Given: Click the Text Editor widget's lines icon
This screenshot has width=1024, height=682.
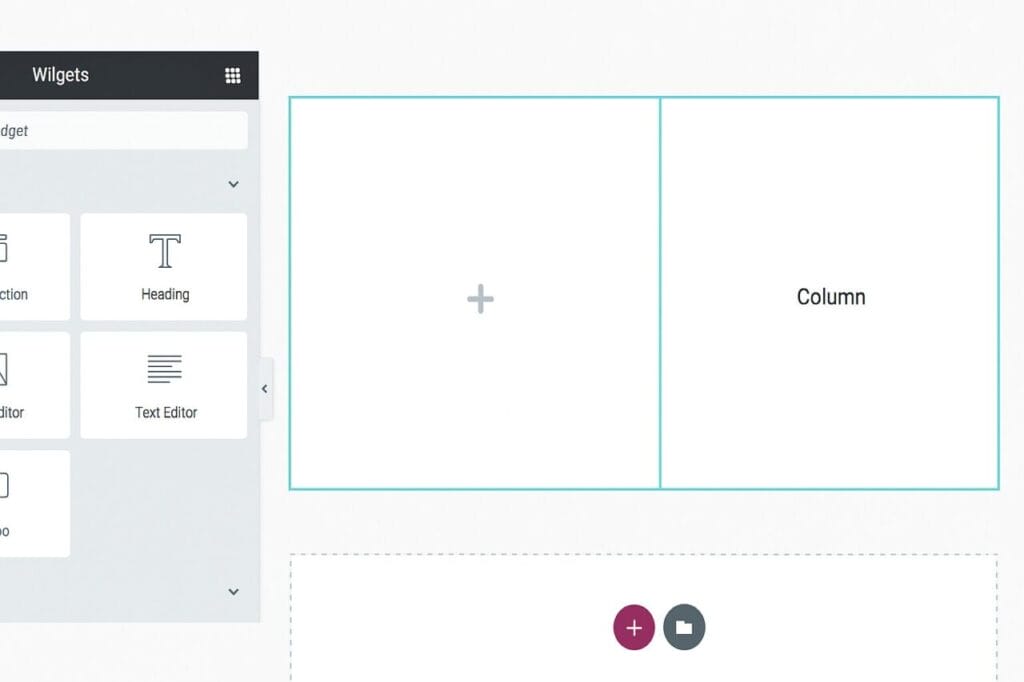Looking at the screenshot, I should [x=165, y=369].
